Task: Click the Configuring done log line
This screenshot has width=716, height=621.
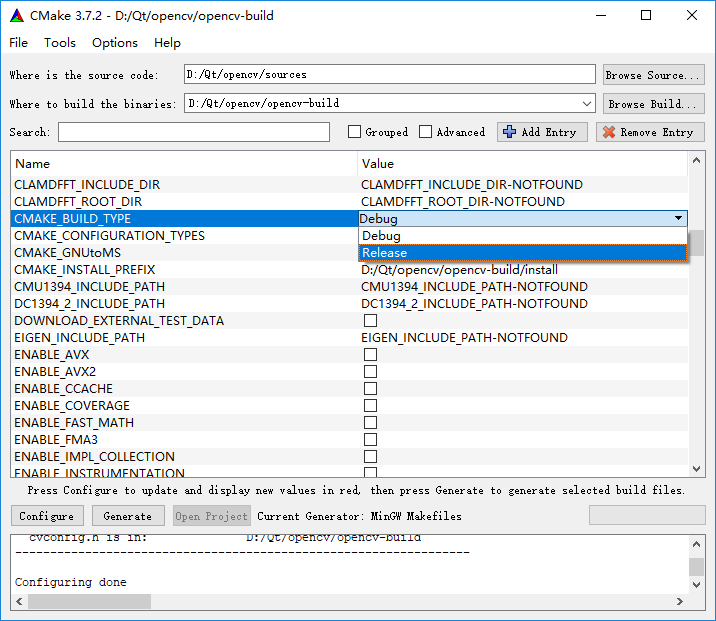Action: (x=71, y=582)
